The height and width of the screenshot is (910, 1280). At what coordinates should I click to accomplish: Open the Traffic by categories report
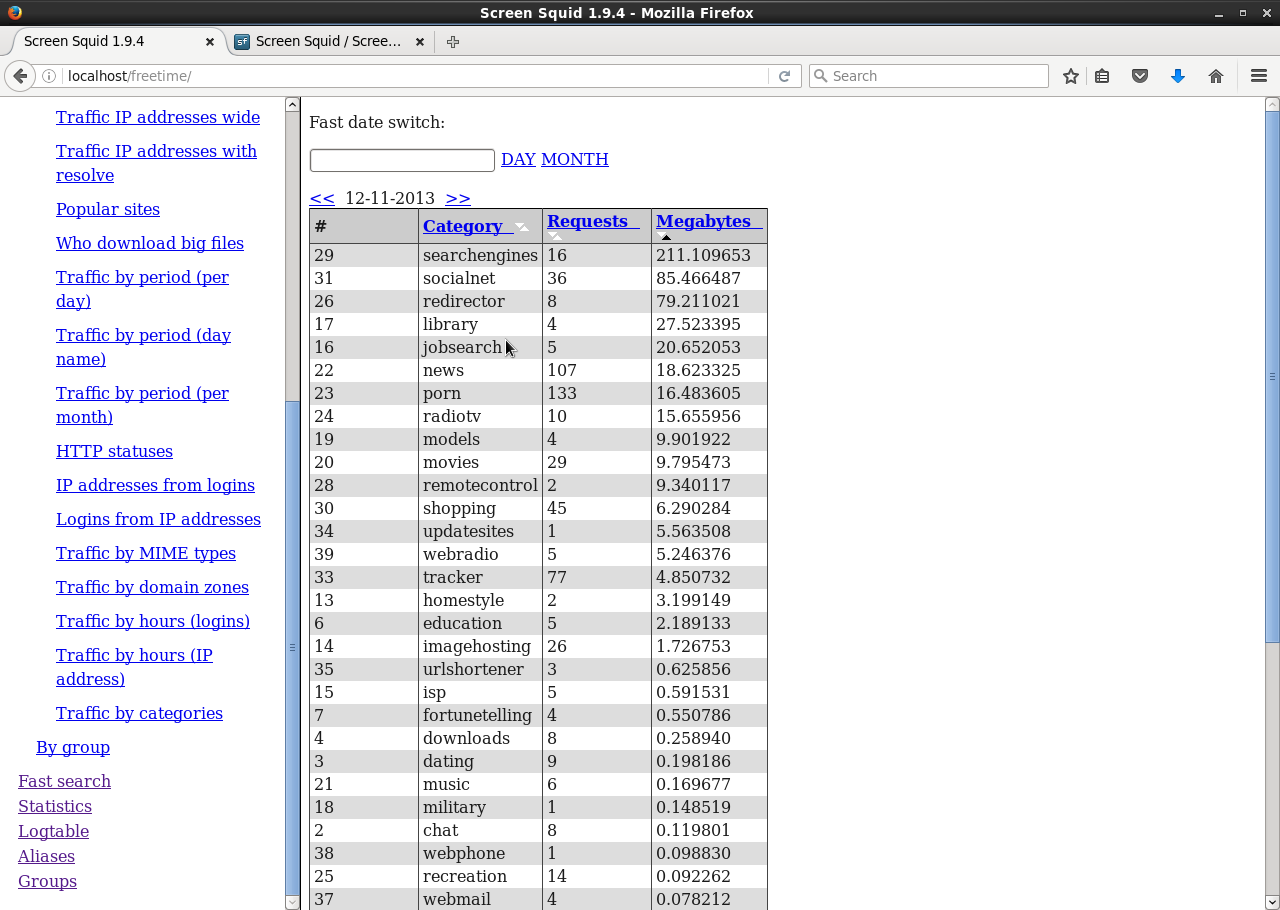[x=139, y=713]
